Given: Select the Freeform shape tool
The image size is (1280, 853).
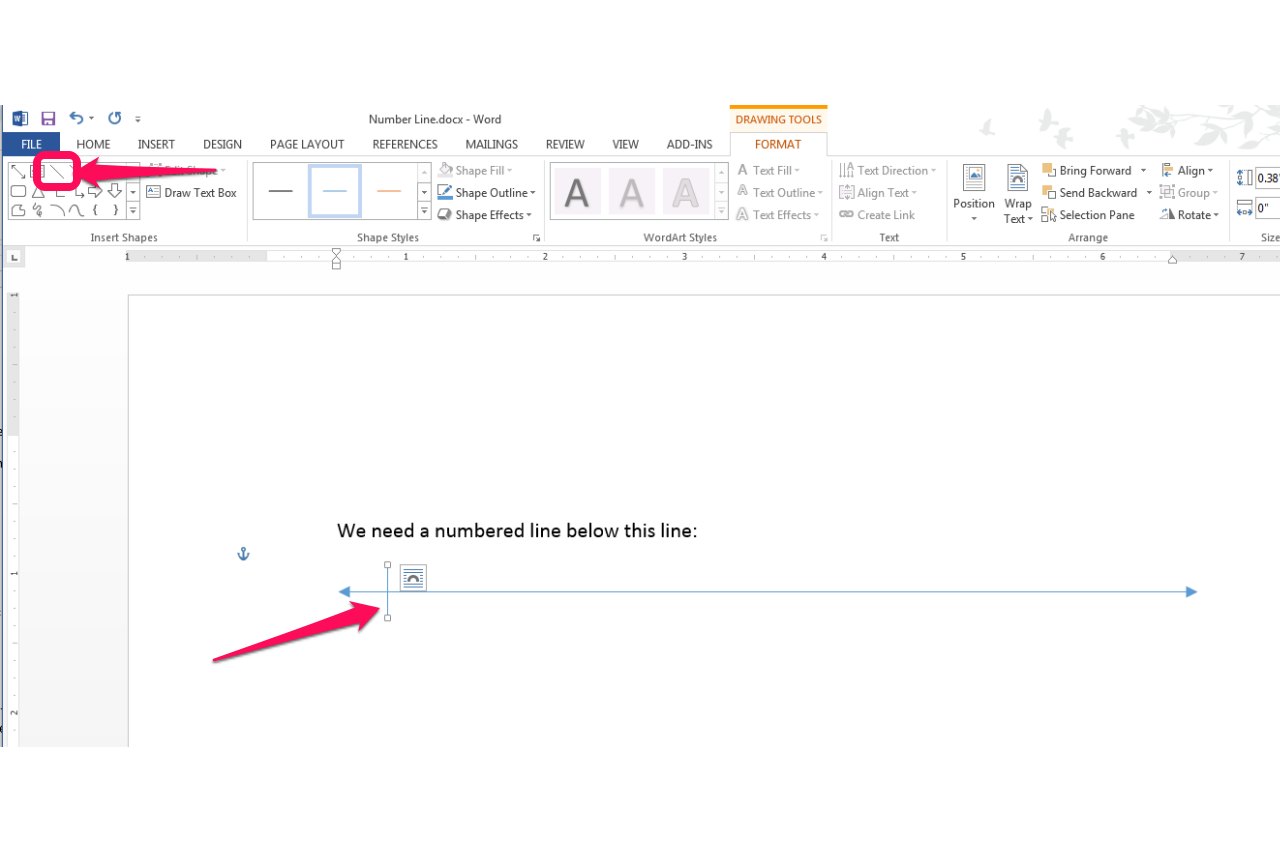Looking at the screenshot, I should click(18, 210).
